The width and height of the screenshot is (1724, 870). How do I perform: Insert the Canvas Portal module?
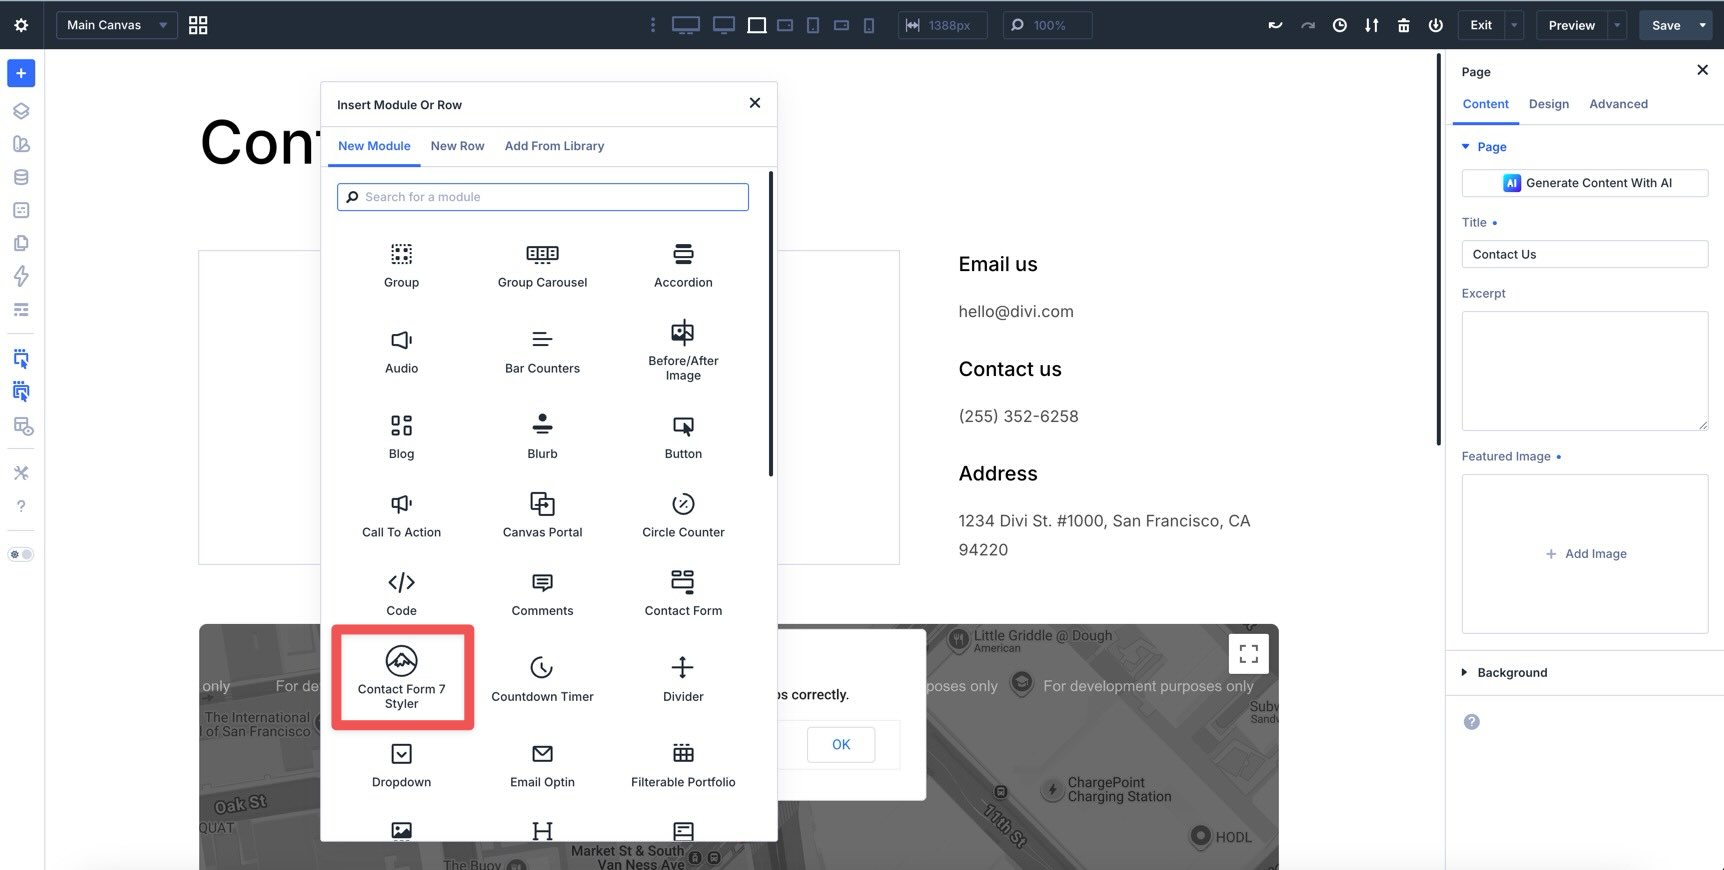tap(542, 516)
